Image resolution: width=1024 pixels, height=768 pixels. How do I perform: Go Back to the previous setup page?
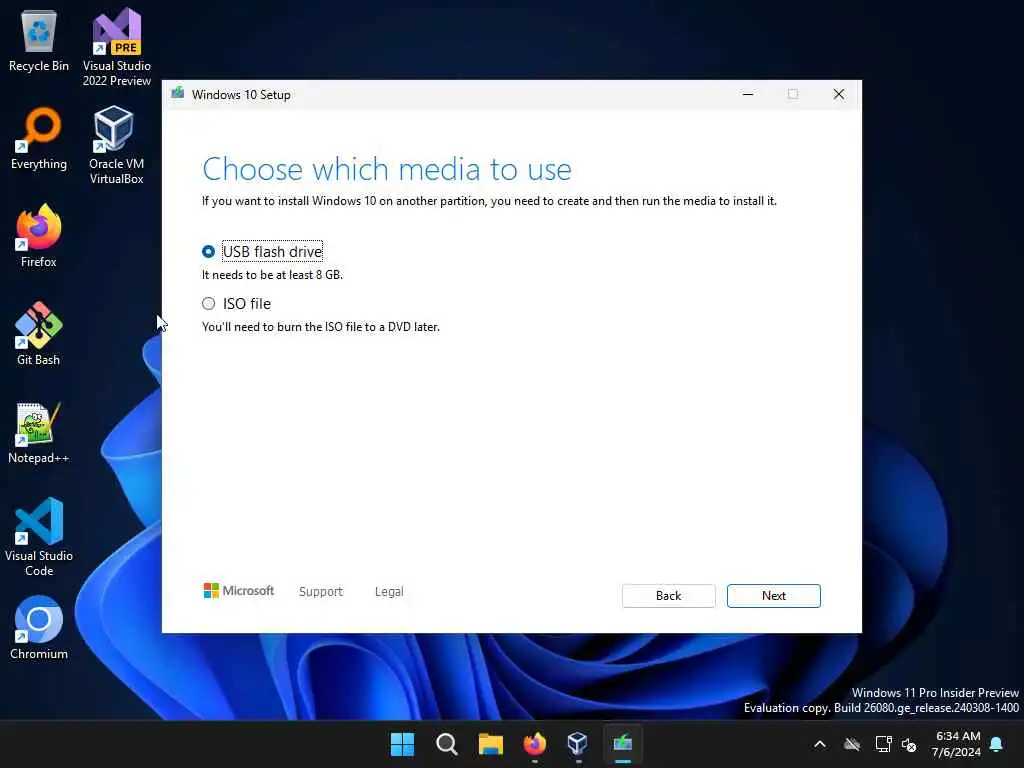pos(668,596)
